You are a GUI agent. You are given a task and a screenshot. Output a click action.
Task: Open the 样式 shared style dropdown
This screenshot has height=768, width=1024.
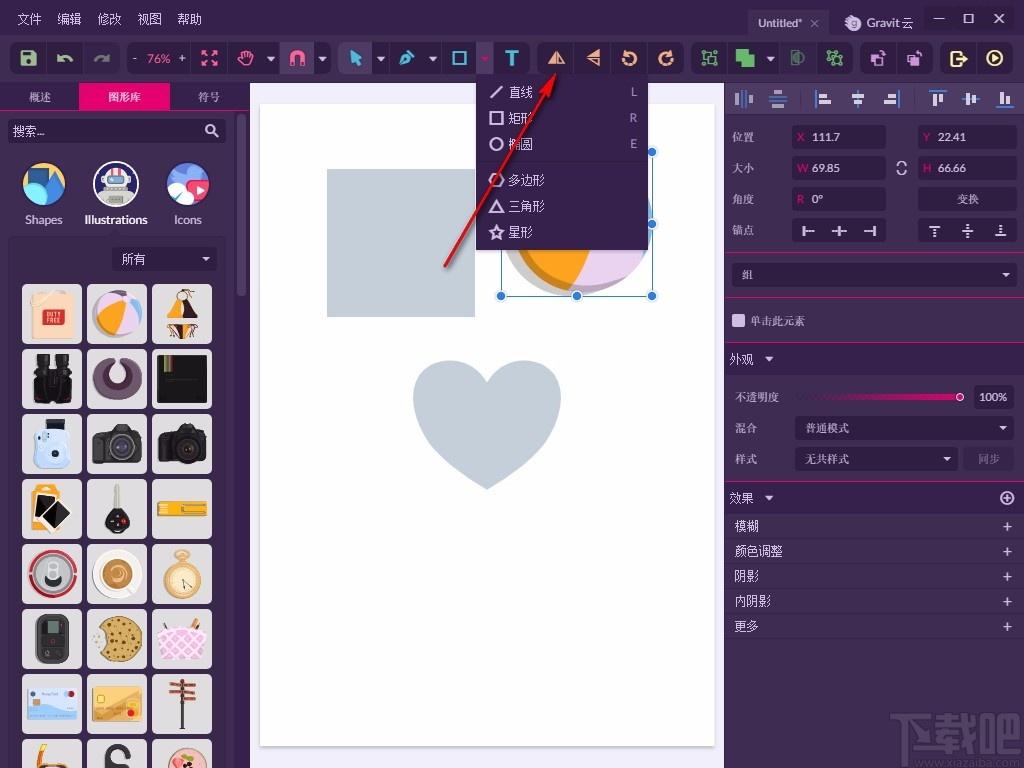pyautogui.click(x=876, y=459)
